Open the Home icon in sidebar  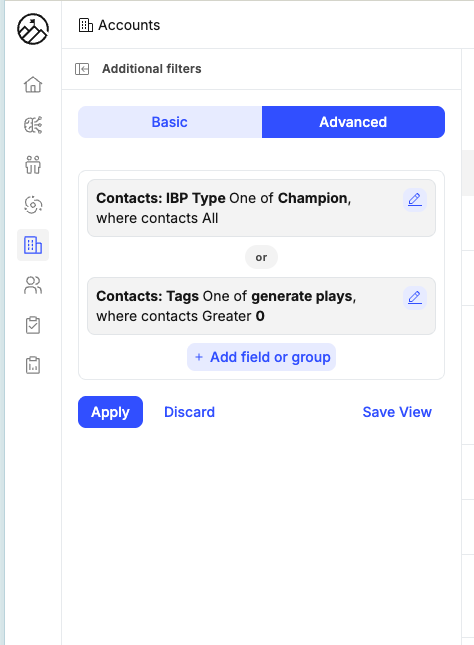tap(33, 85)
